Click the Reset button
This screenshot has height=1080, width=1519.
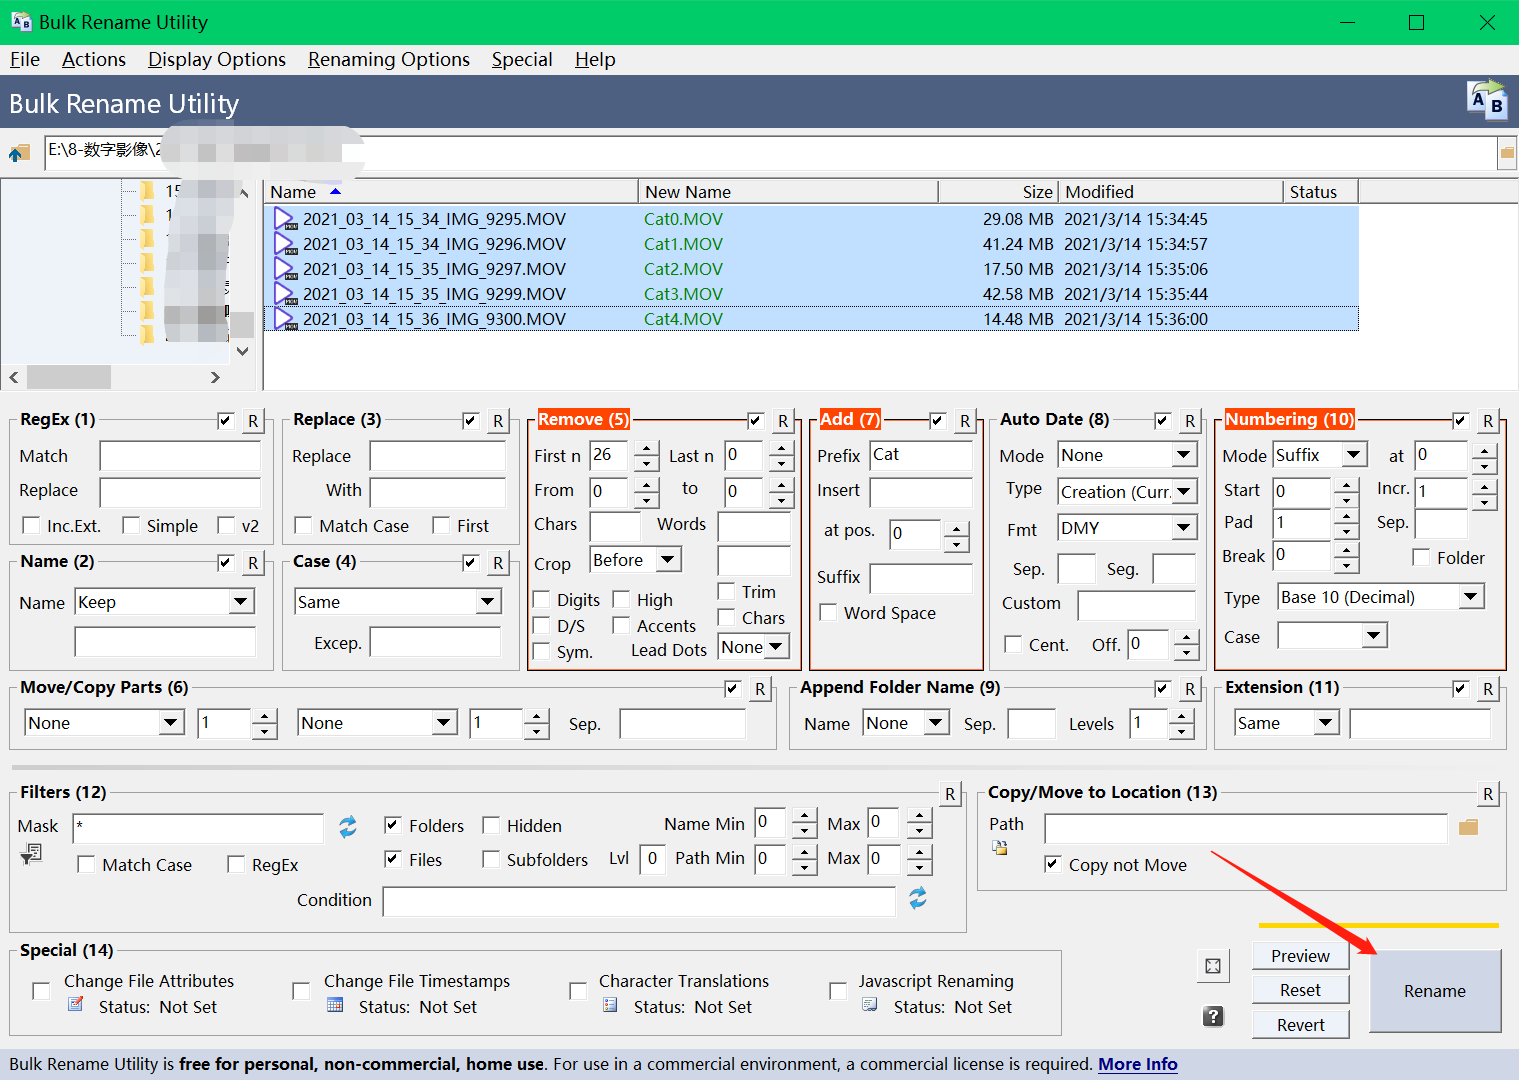click(x=1300, y=990)
